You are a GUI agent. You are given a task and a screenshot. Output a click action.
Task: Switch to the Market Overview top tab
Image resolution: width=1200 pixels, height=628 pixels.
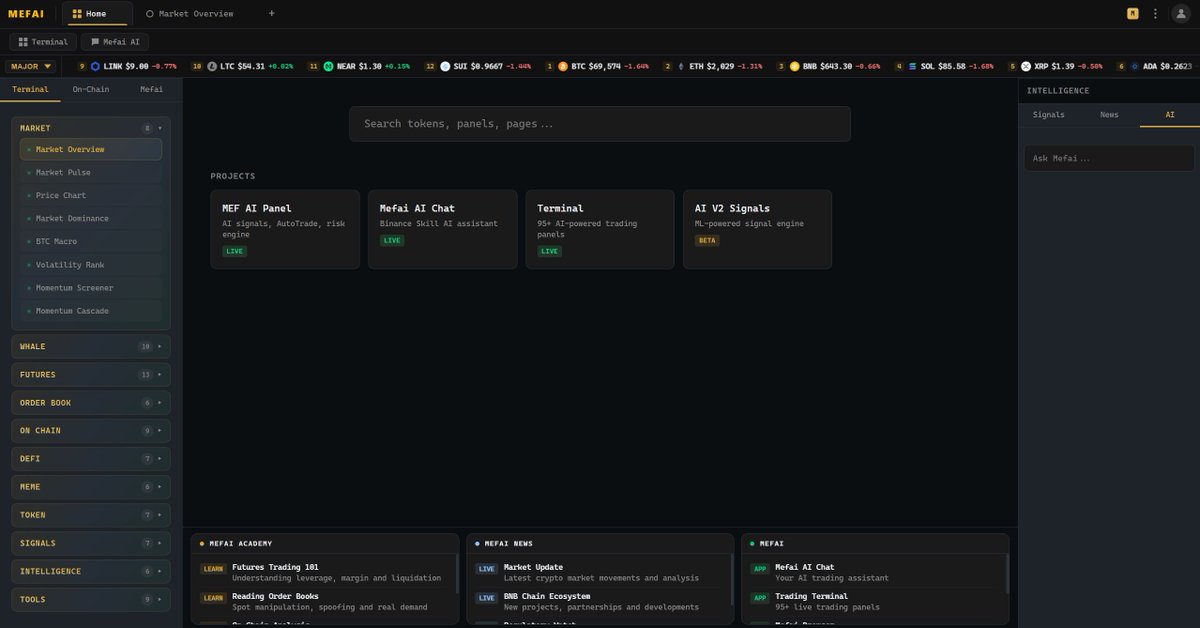click(190, 14)
